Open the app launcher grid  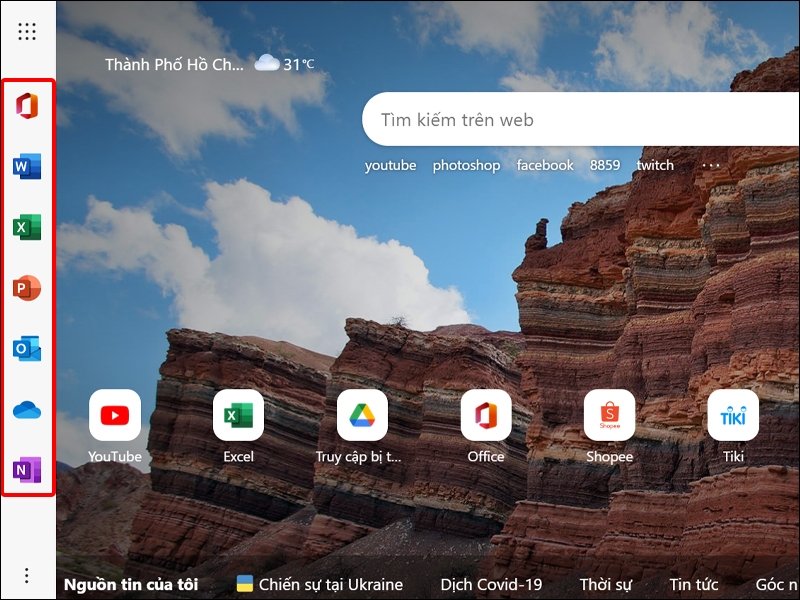click(27, 30)
